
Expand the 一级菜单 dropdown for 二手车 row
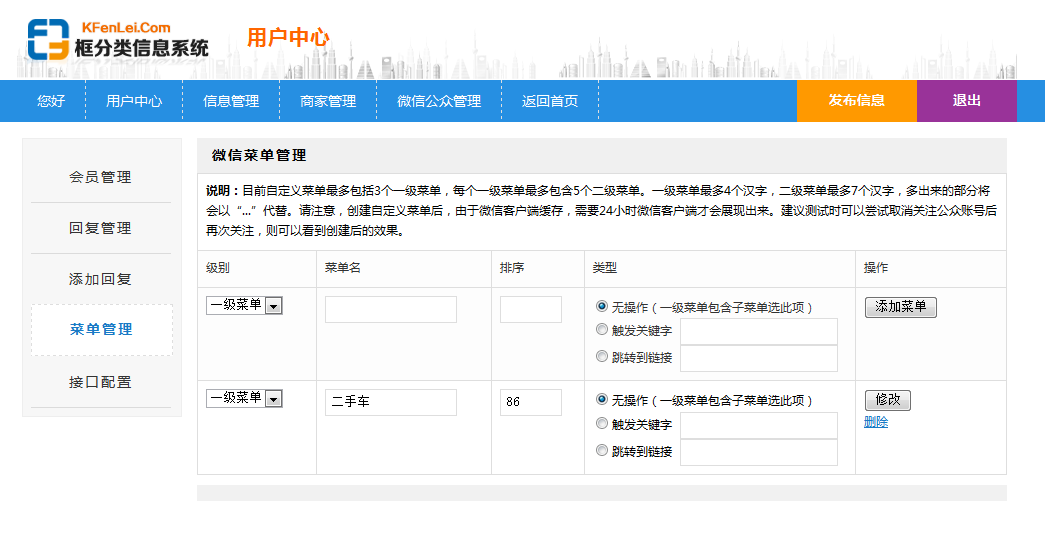(244, 398)
